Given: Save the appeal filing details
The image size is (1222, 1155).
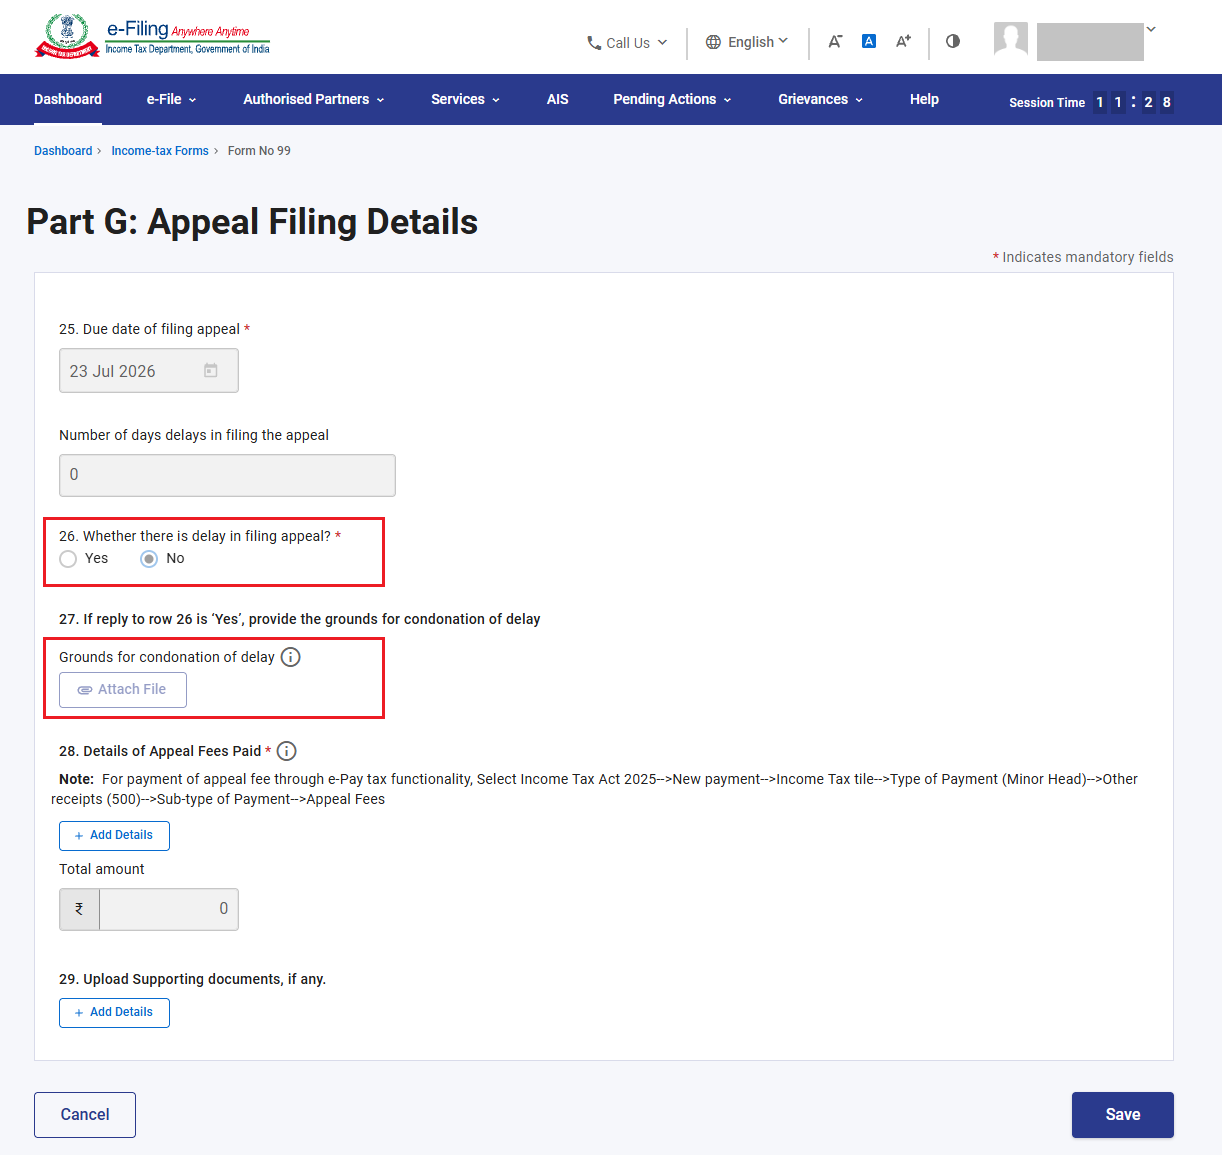Looking at the screenshot, I should pos(1123,1115).
